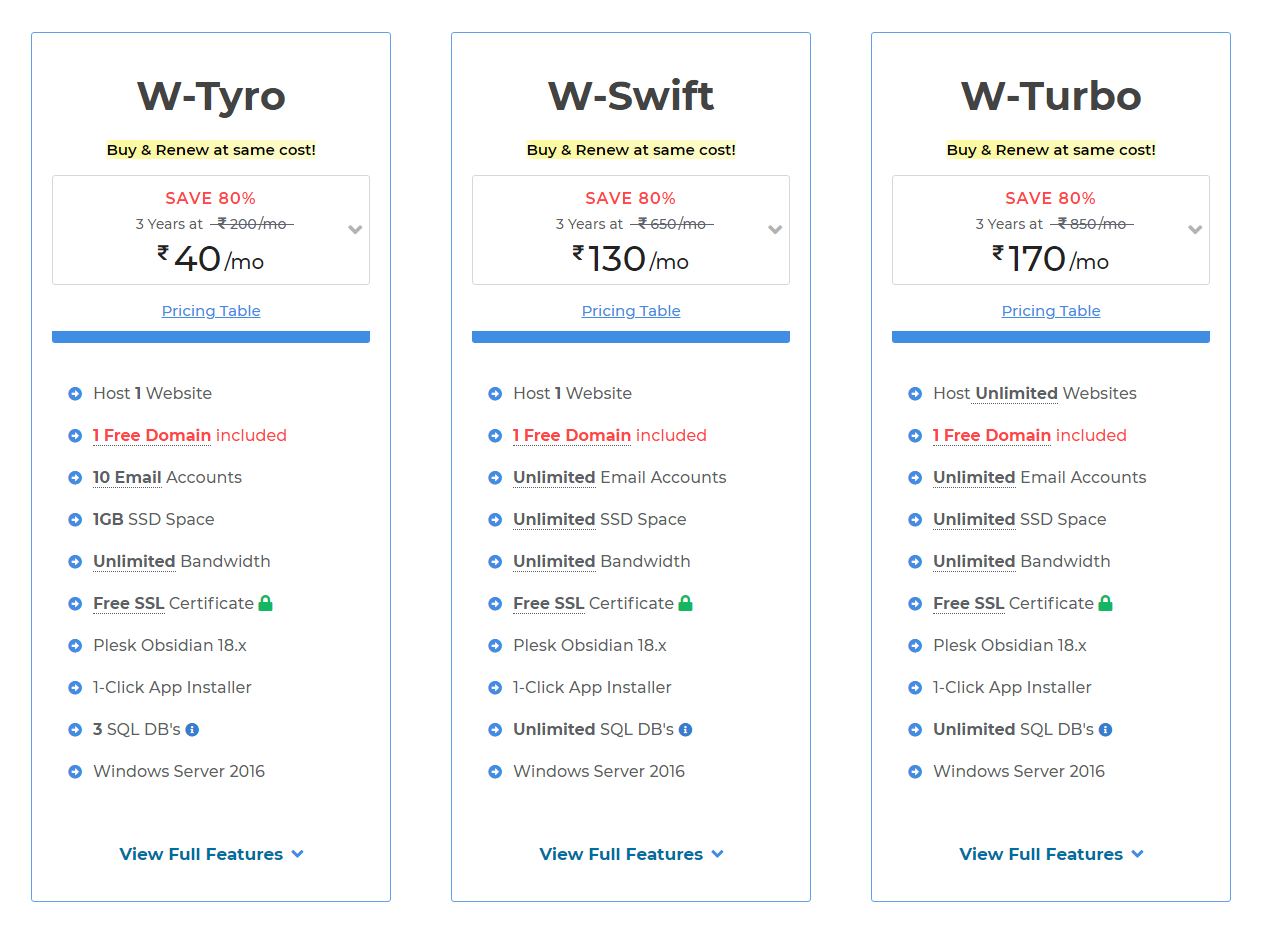The image size is (1261, 937).
Task: Click the info icon beside W-Tyro SQL DB's
Action: pos(192,730)
